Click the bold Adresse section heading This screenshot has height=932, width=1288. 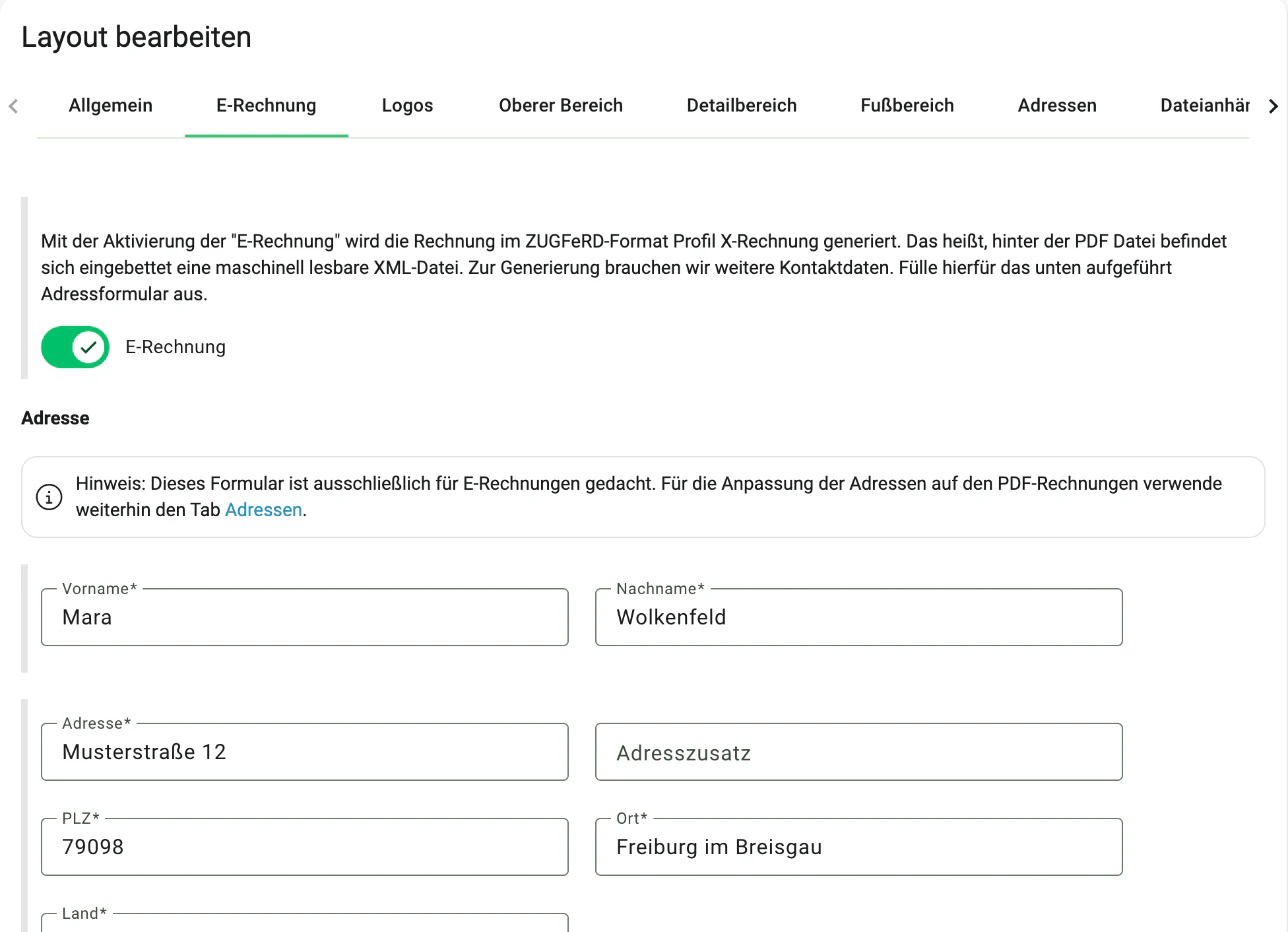click(55, 418)
